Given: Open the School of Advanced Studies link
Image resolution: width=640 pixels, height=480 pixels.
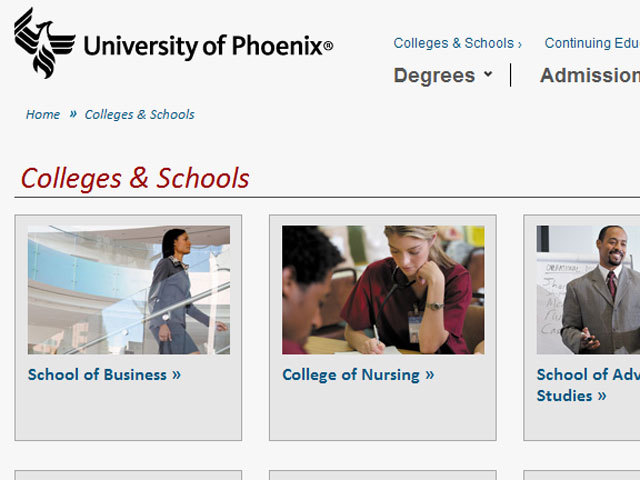Looking at the screenshot, I should (587, 375).
